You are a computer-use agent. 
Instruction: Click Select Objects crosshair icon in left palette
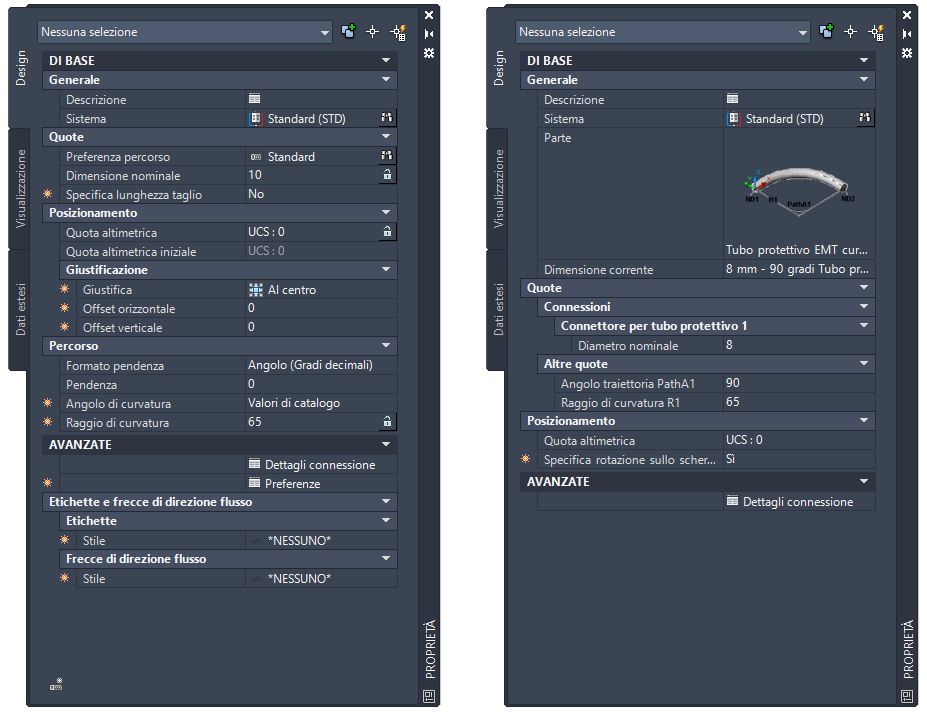(x=372, y=32)
